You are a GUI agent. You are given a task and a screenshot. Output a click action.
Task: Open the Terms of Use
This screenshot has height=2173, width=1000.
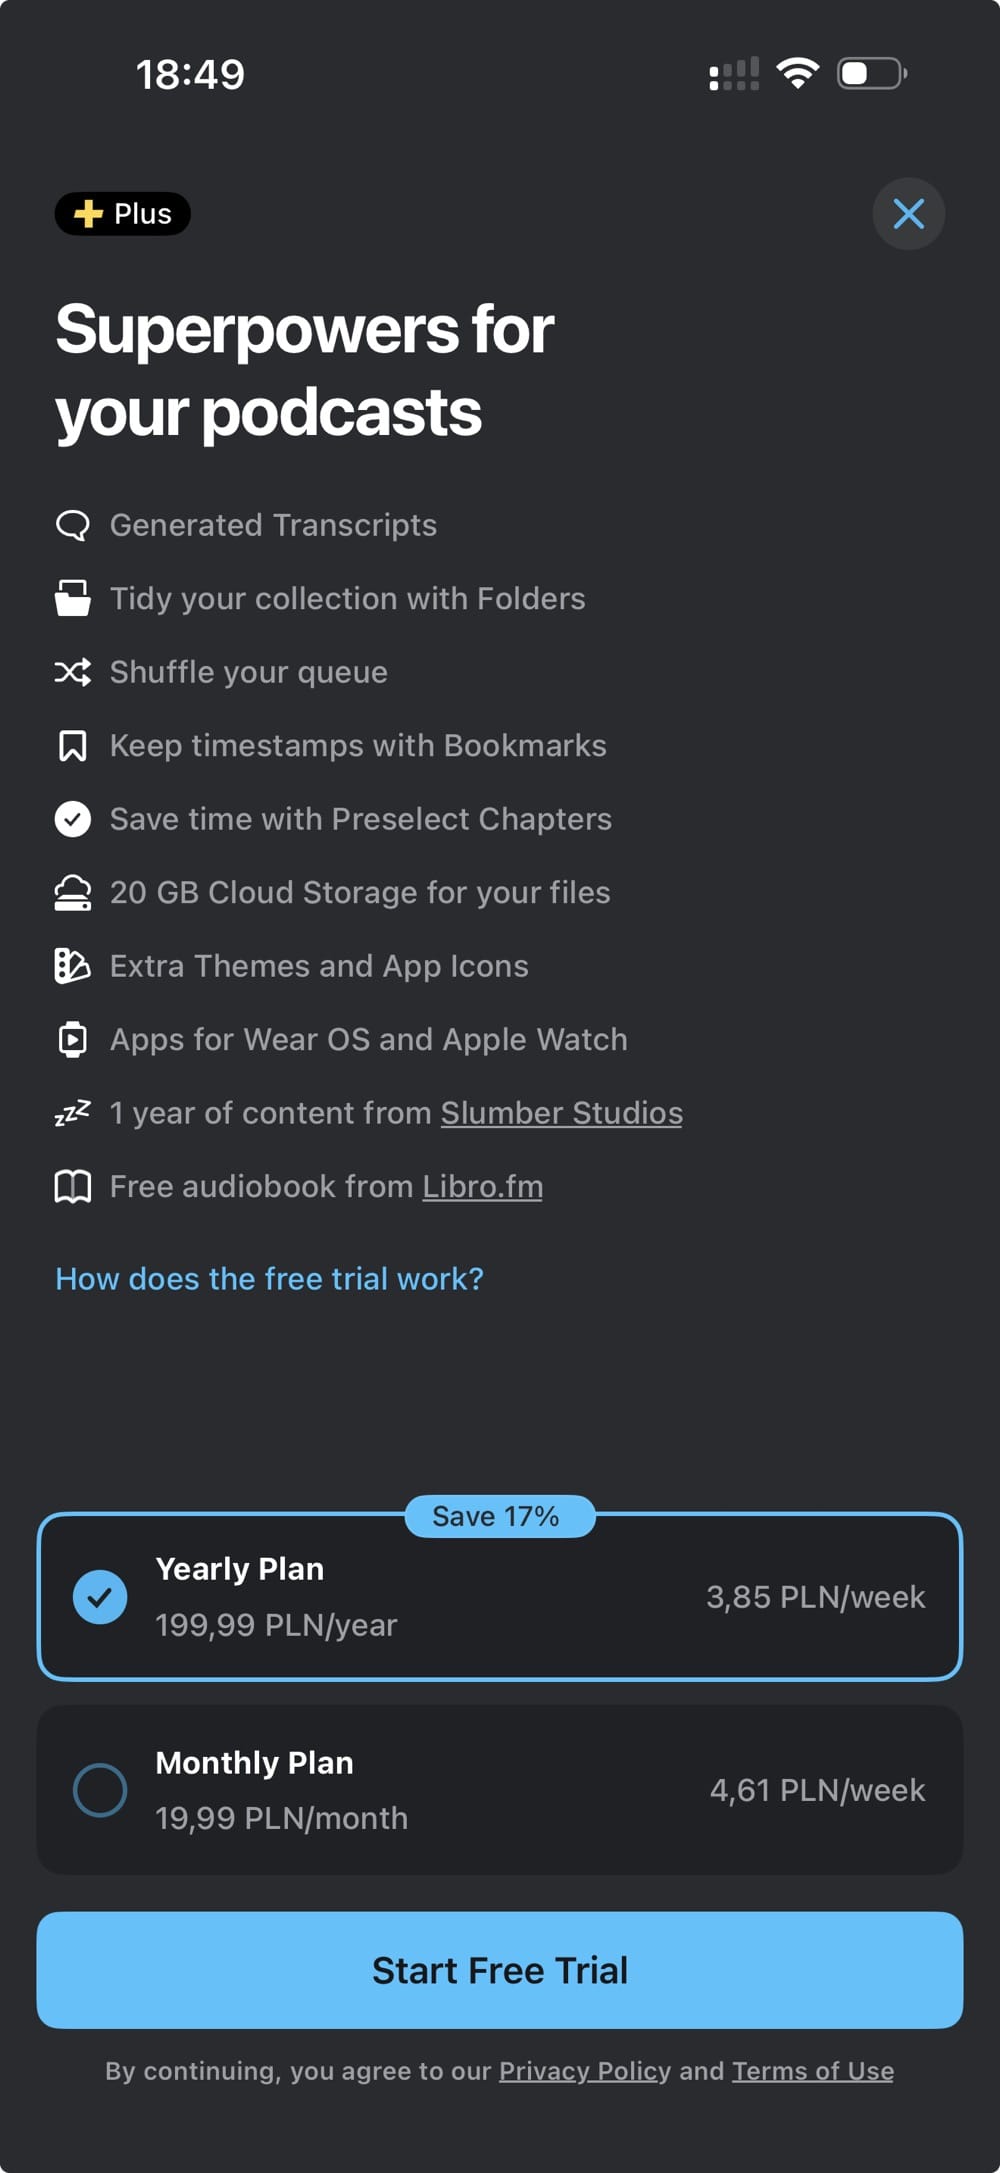pos(813,2071)
